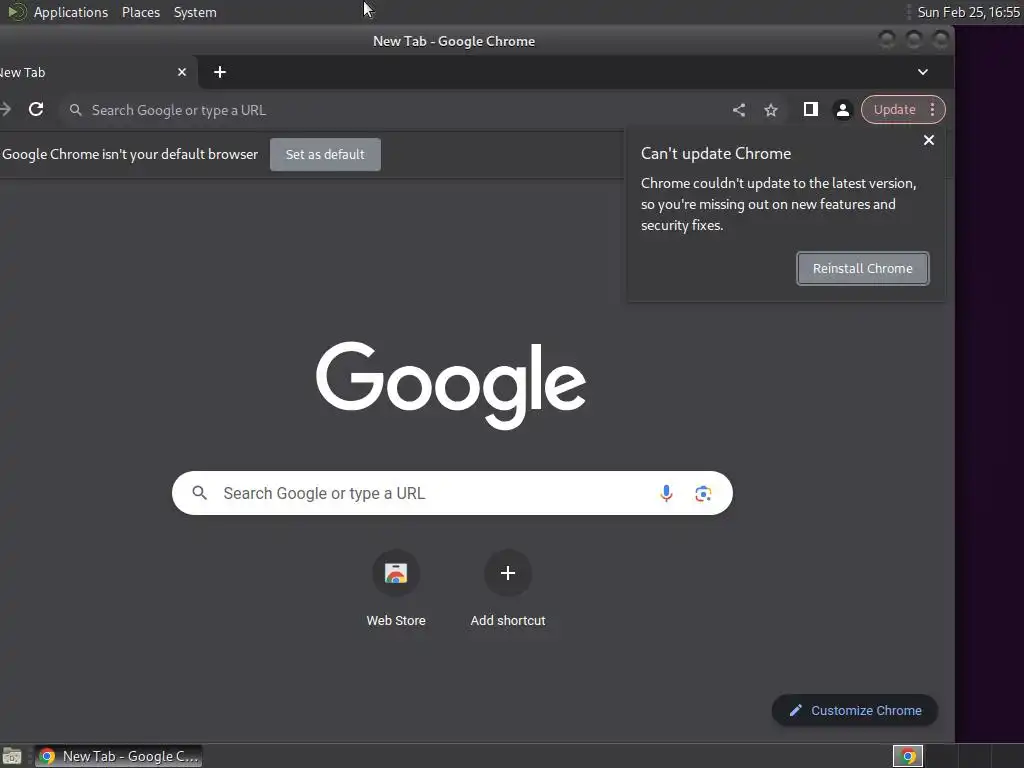Click the show desktop icon in the bottom panel
Image resolution: width=1024 pixels, height=768 pixels.
(x=12, y=756)
